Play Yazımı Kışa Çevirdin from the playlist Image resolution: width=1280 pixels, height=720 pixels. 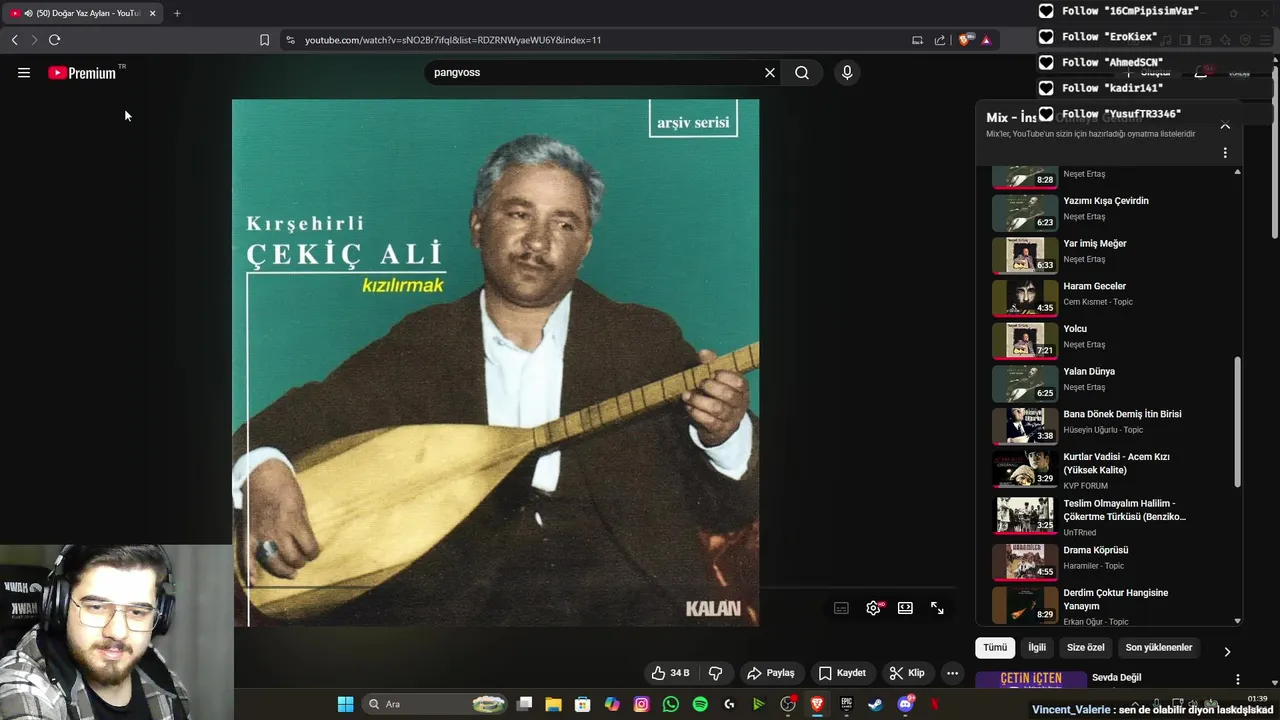click(x=1106, y=201)
